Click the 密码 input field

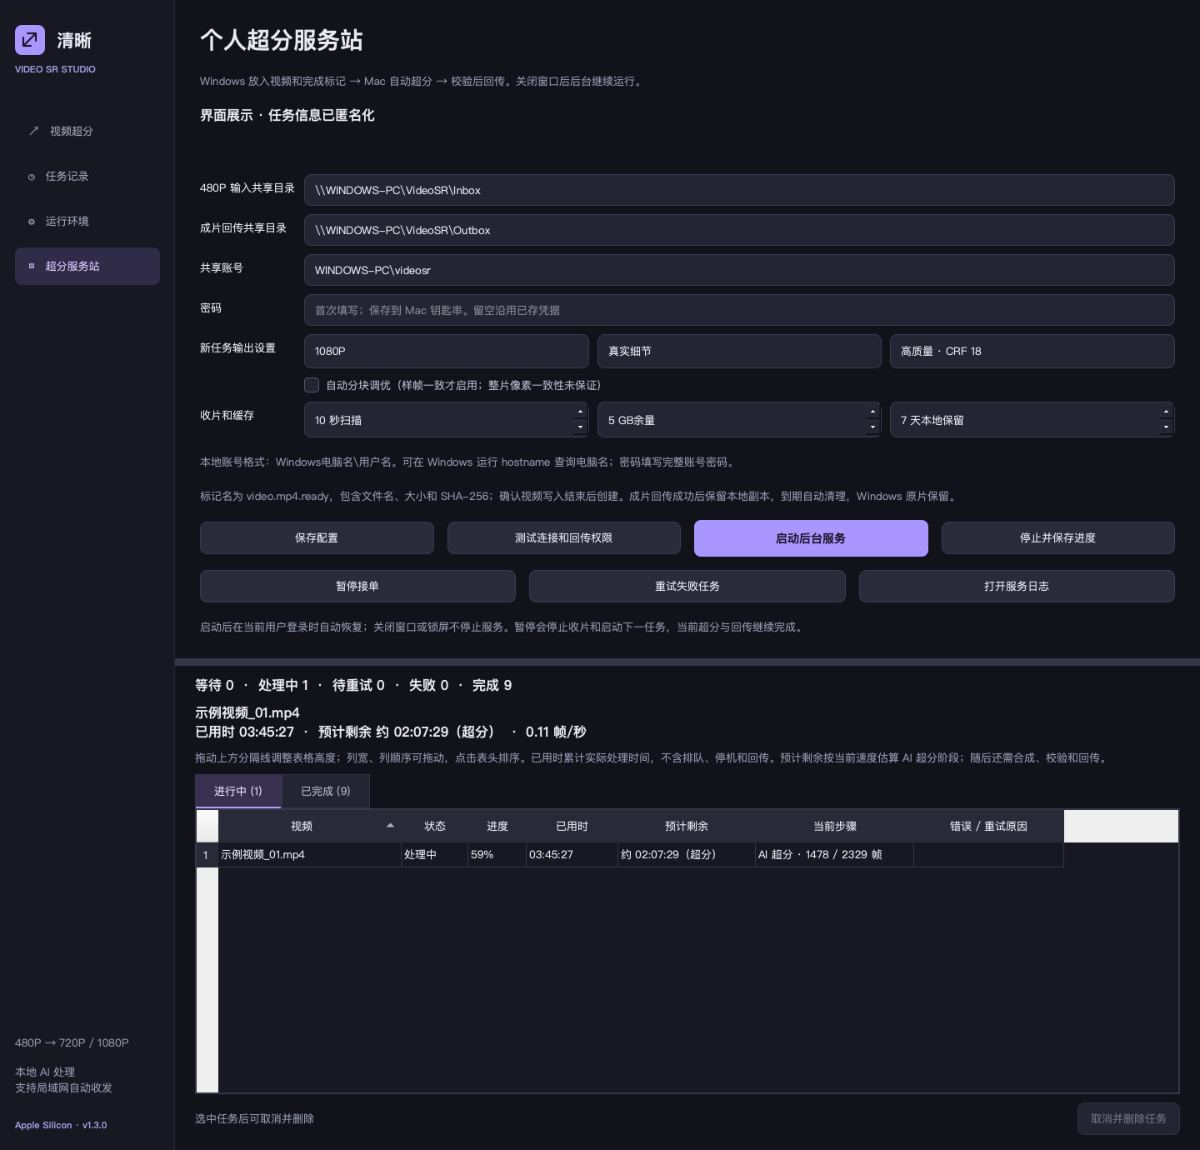(739, 310)
